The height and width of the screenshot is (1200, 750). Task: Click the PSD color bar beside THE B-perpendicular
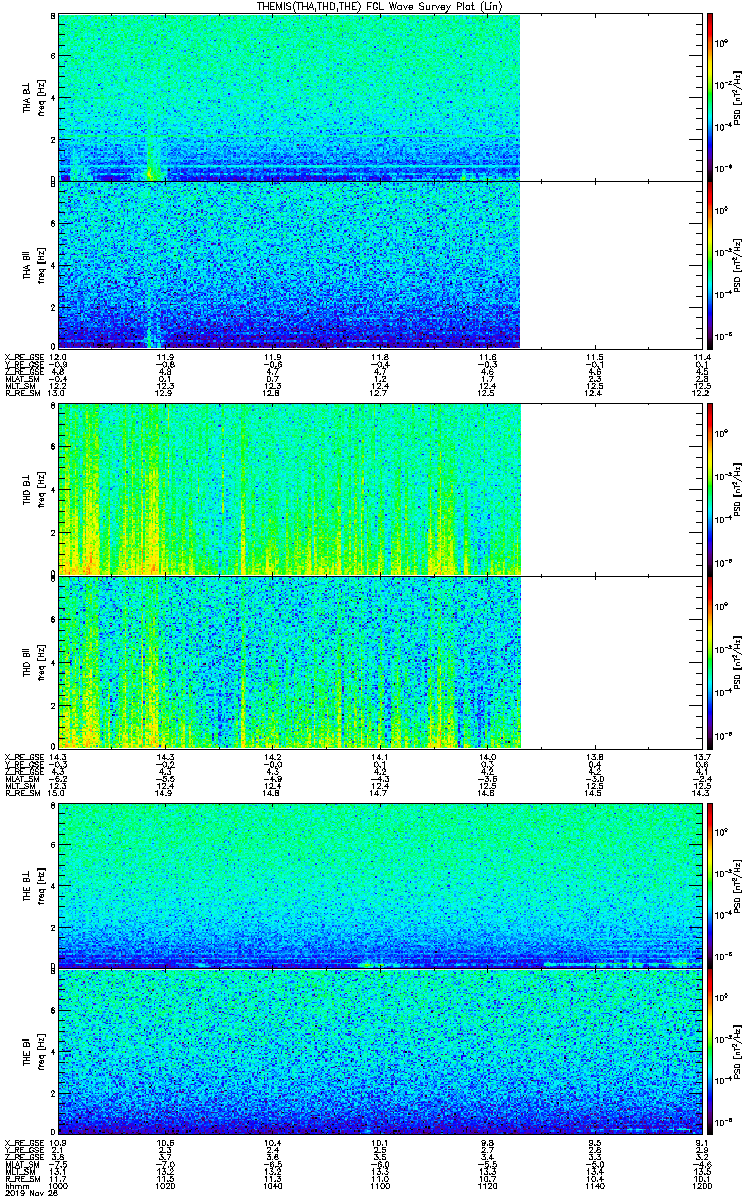[x=710, y=885]
